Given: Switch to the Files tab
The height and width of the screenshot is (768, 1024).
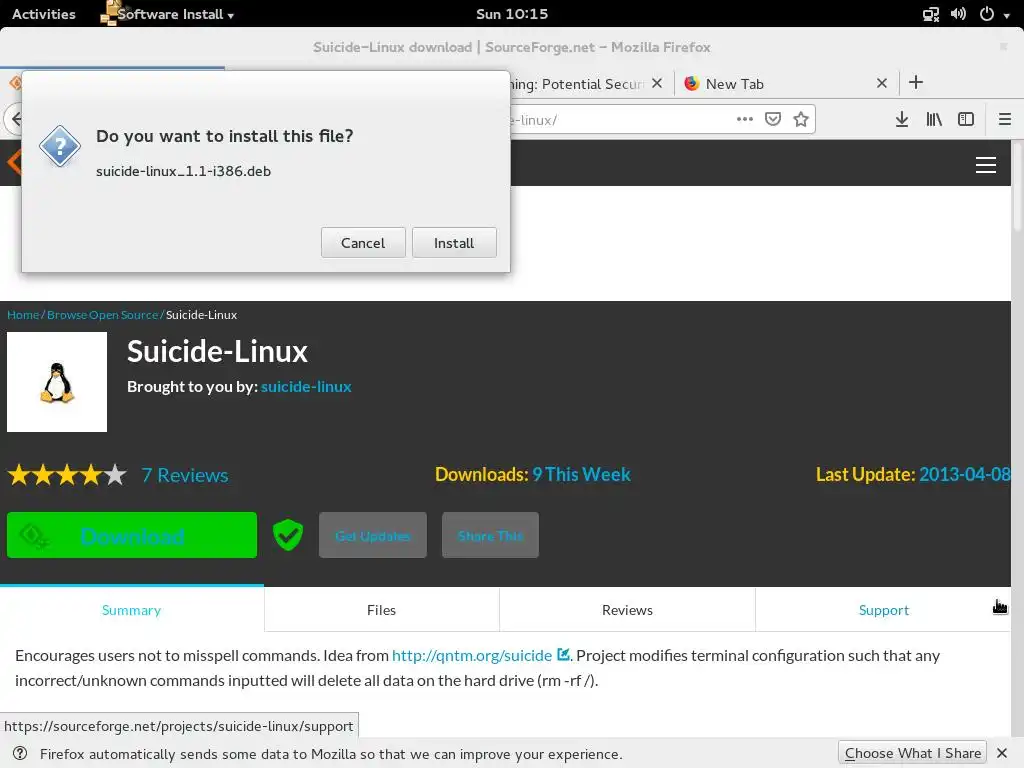Looking at the screenshot, I should [x=381, y=609].
